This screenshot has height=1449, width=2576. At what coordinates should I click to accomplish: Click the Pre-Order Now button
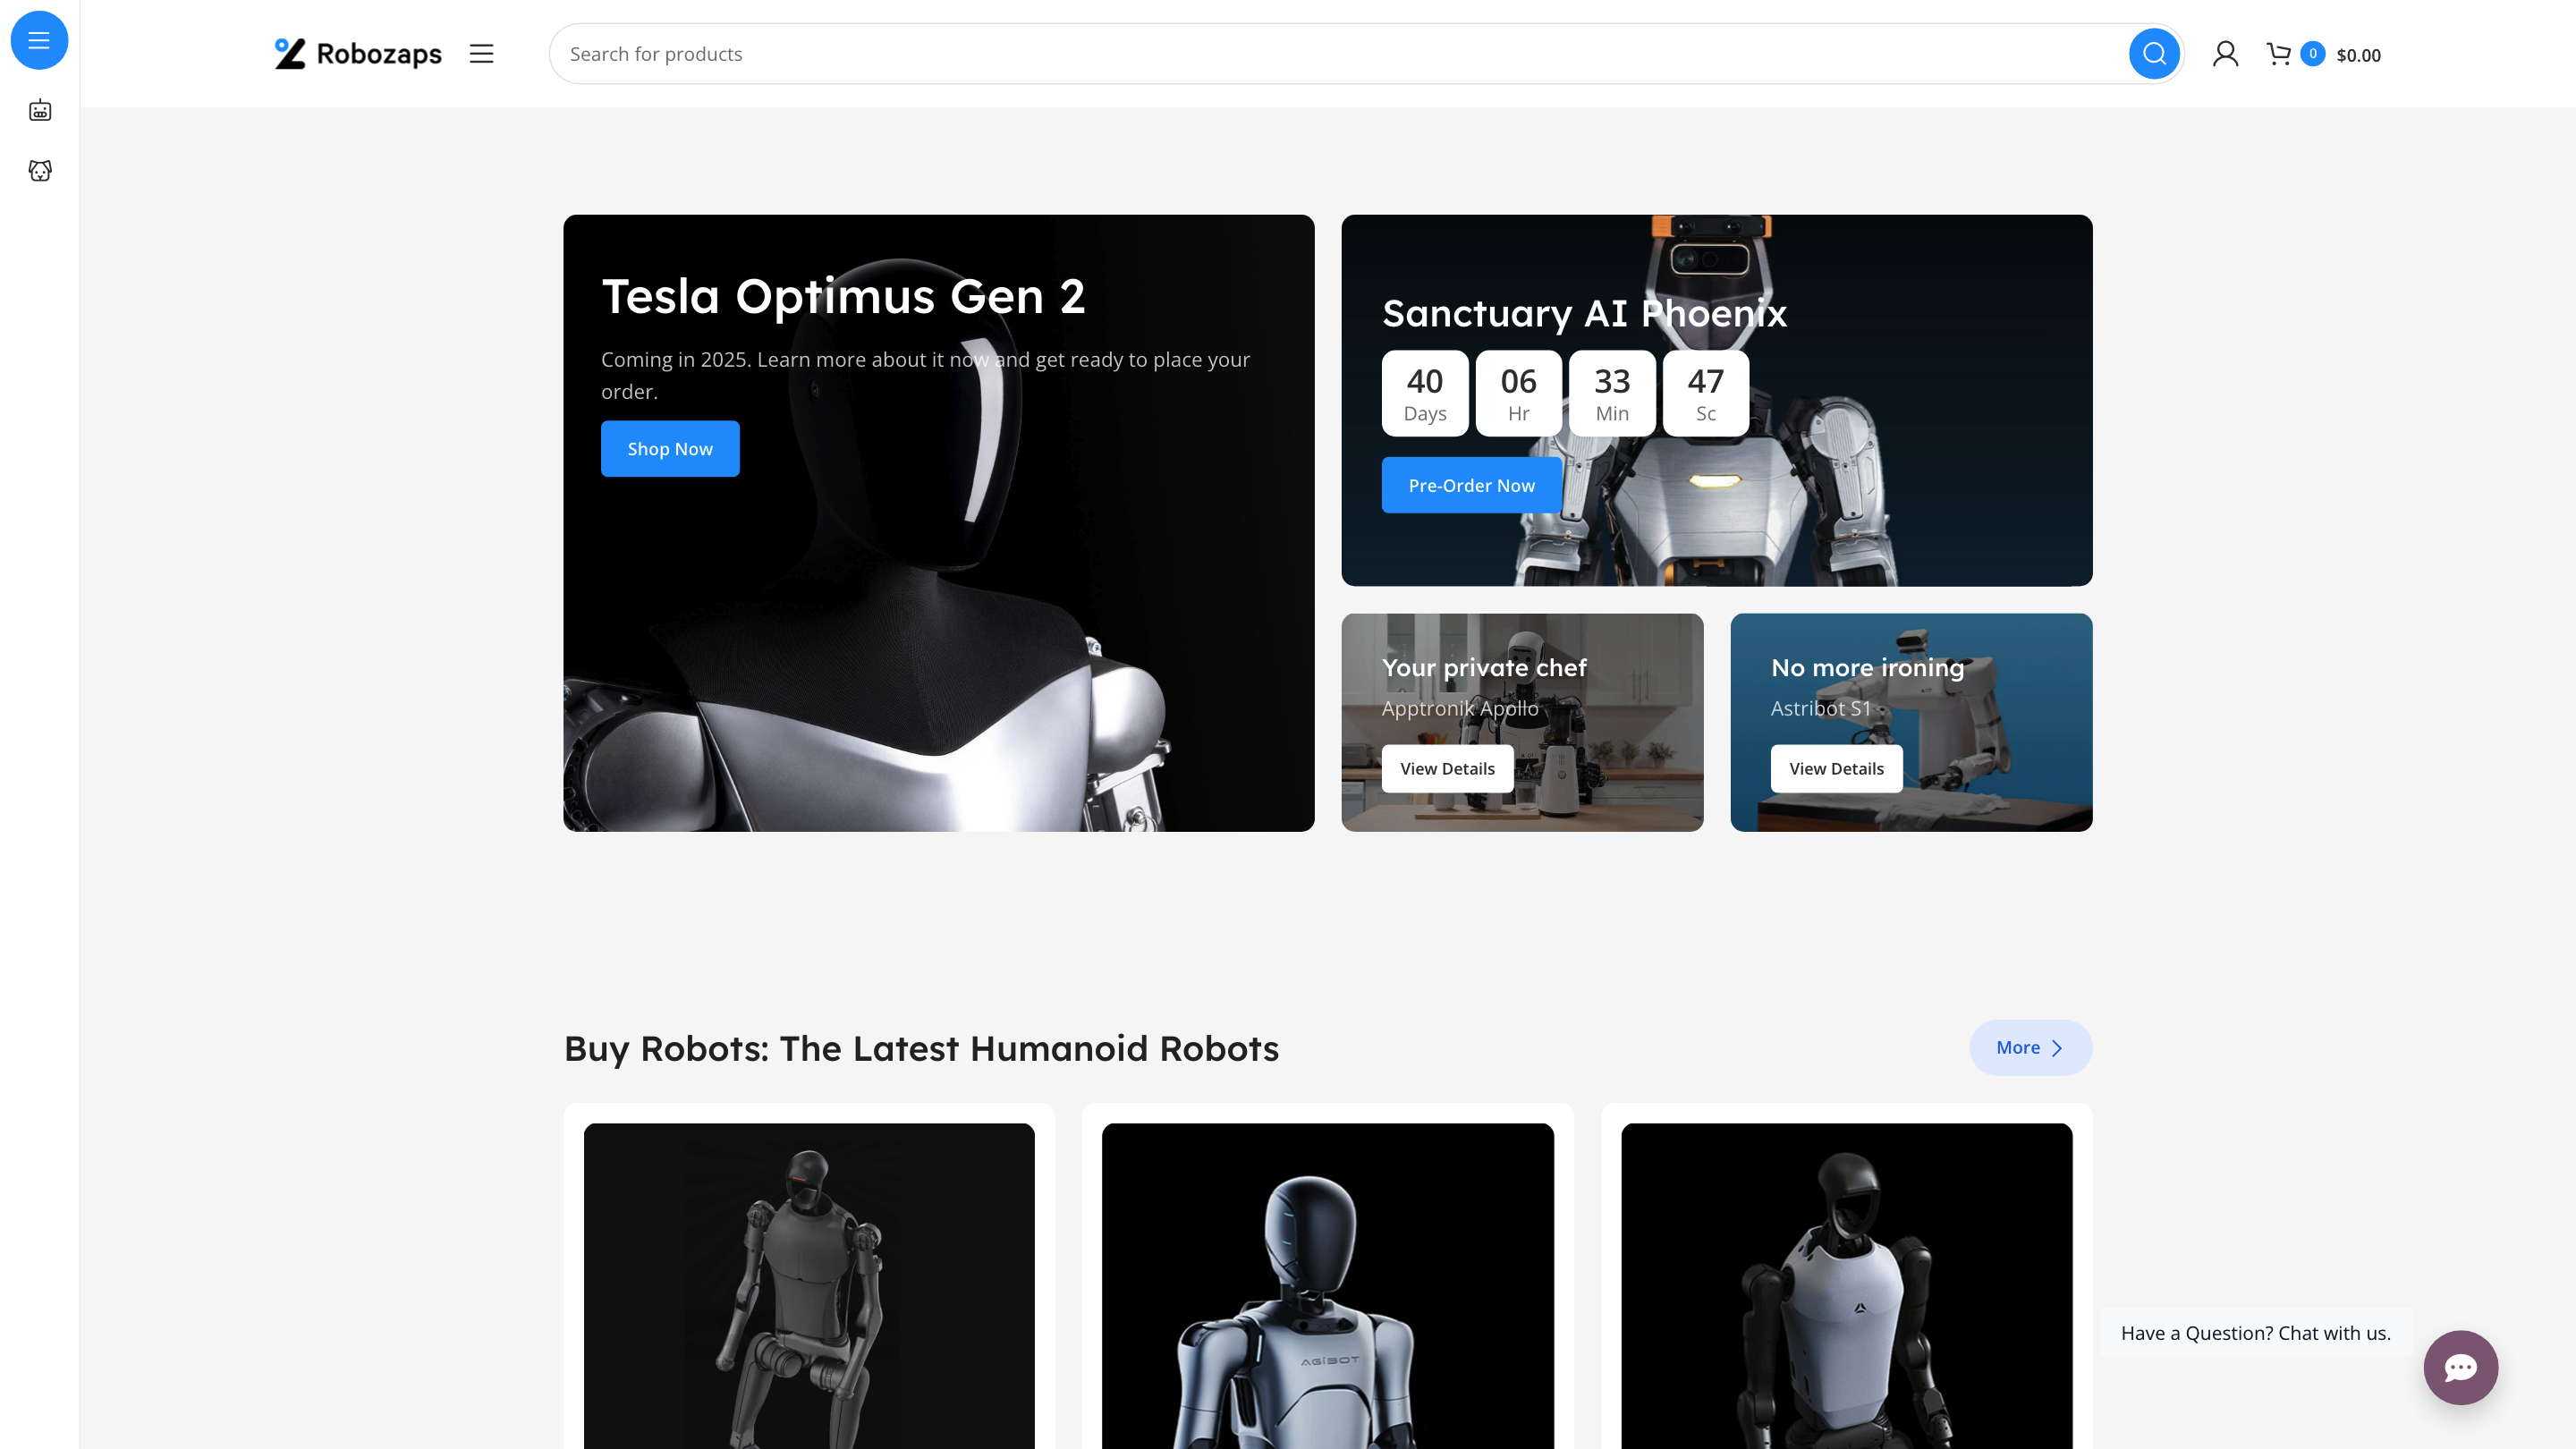(x=1471, y=485)
